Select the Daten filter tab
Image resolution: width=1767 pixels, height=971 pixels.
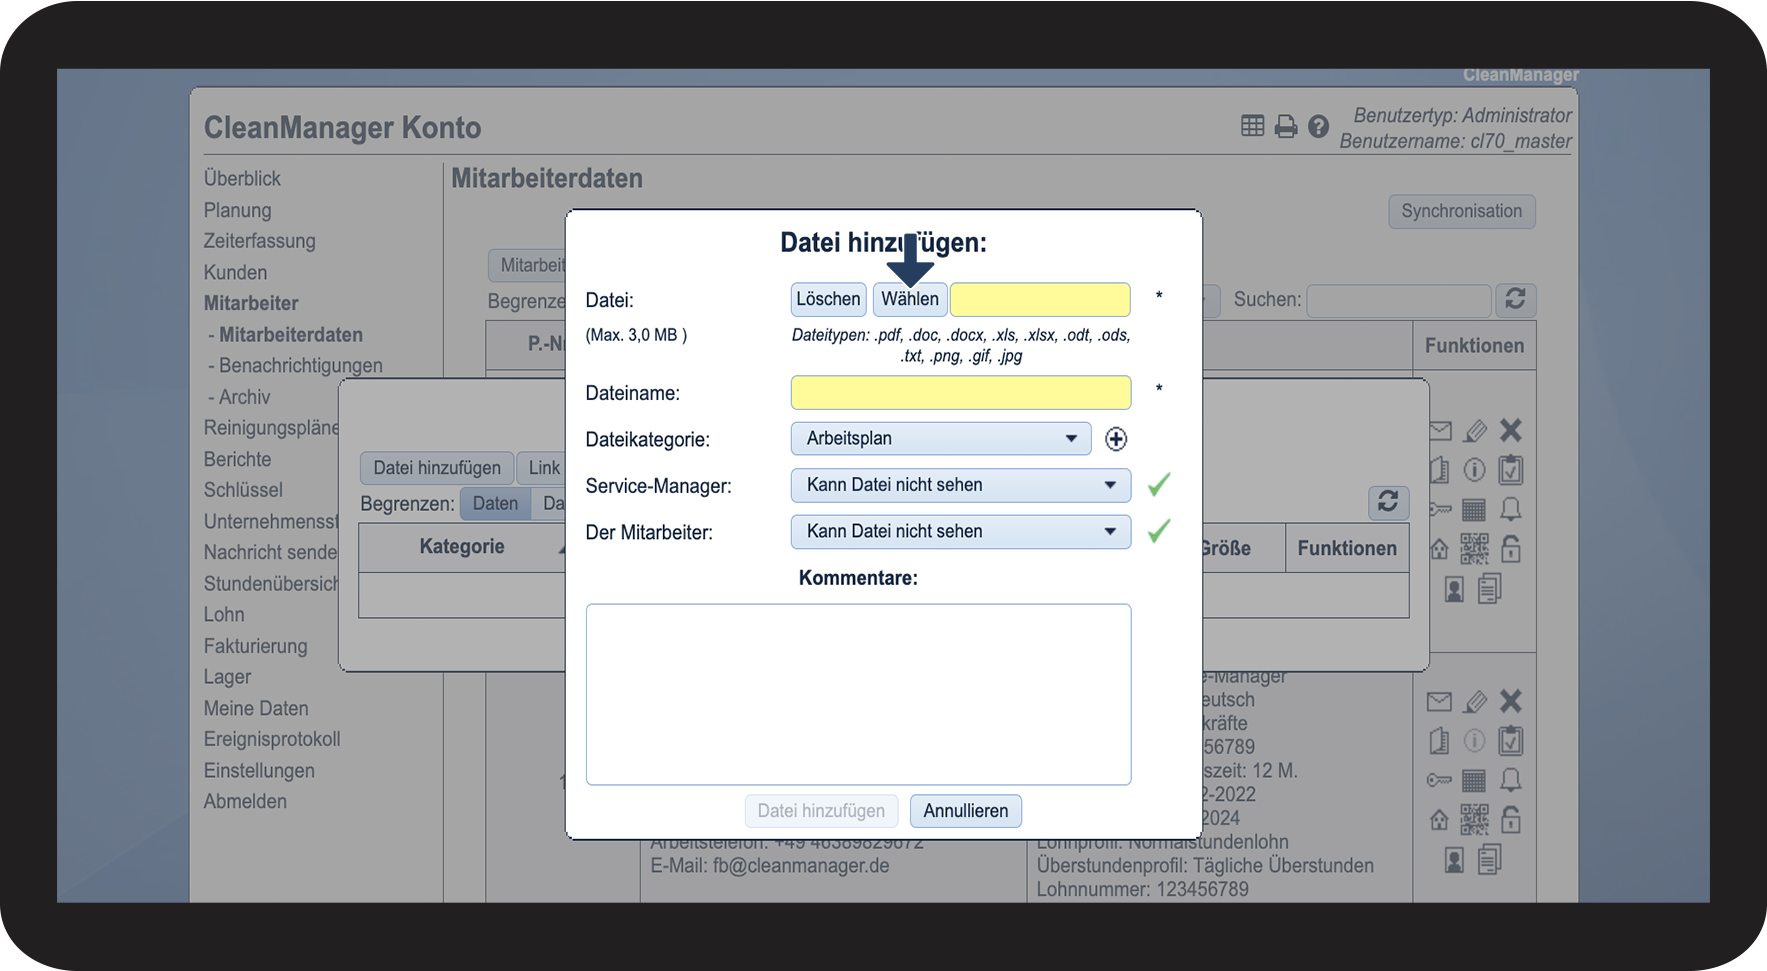(x=495, y=503)
